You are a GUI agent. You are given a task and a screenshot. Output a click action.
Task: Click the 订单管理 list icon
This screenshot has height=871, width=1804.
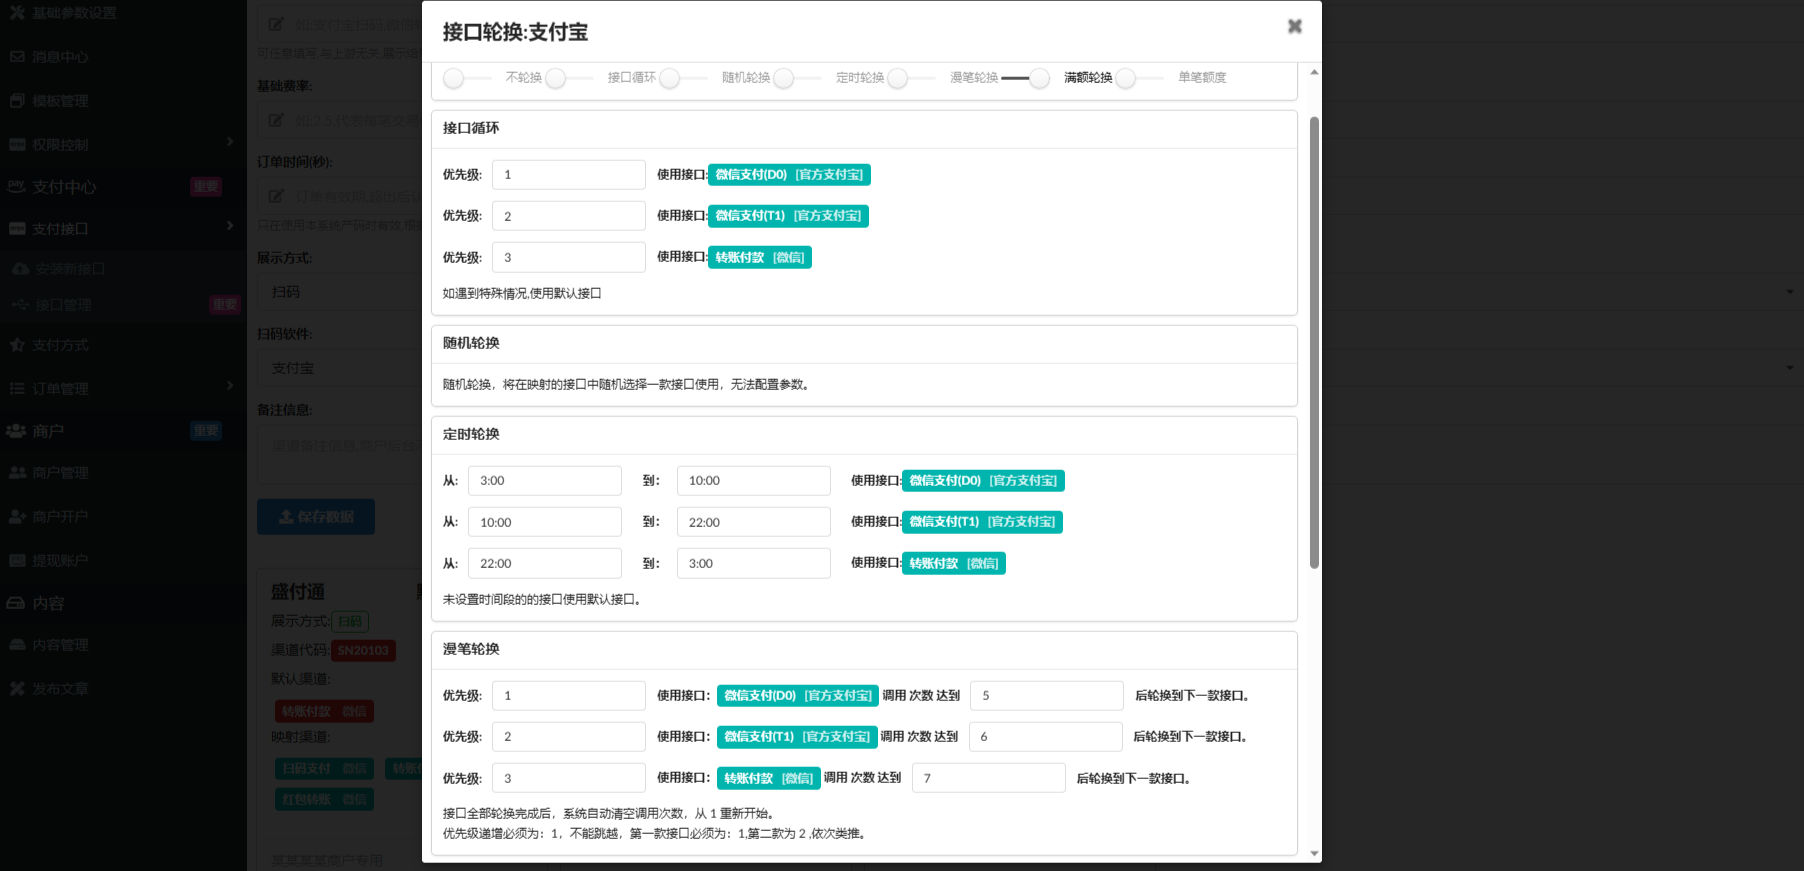pyautogui.click(x=17, y=389)
